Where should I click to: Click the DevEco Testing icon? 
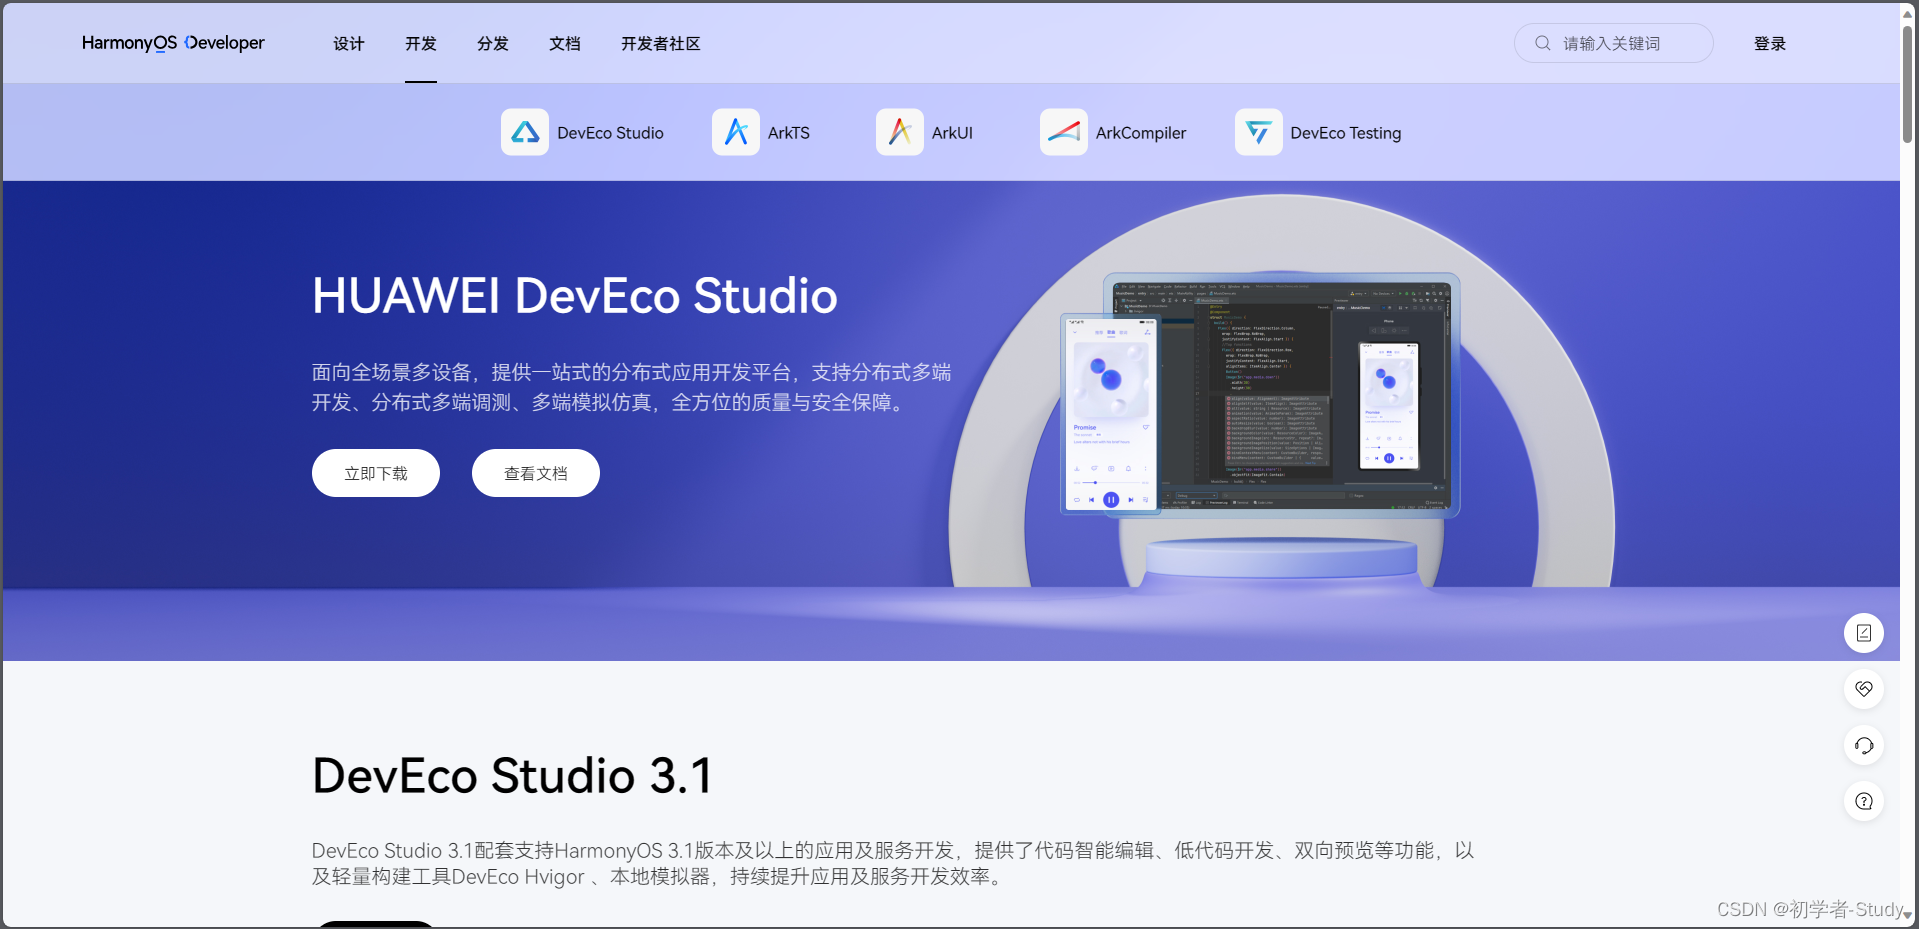pyautogui.click(x=1259, y=132)
